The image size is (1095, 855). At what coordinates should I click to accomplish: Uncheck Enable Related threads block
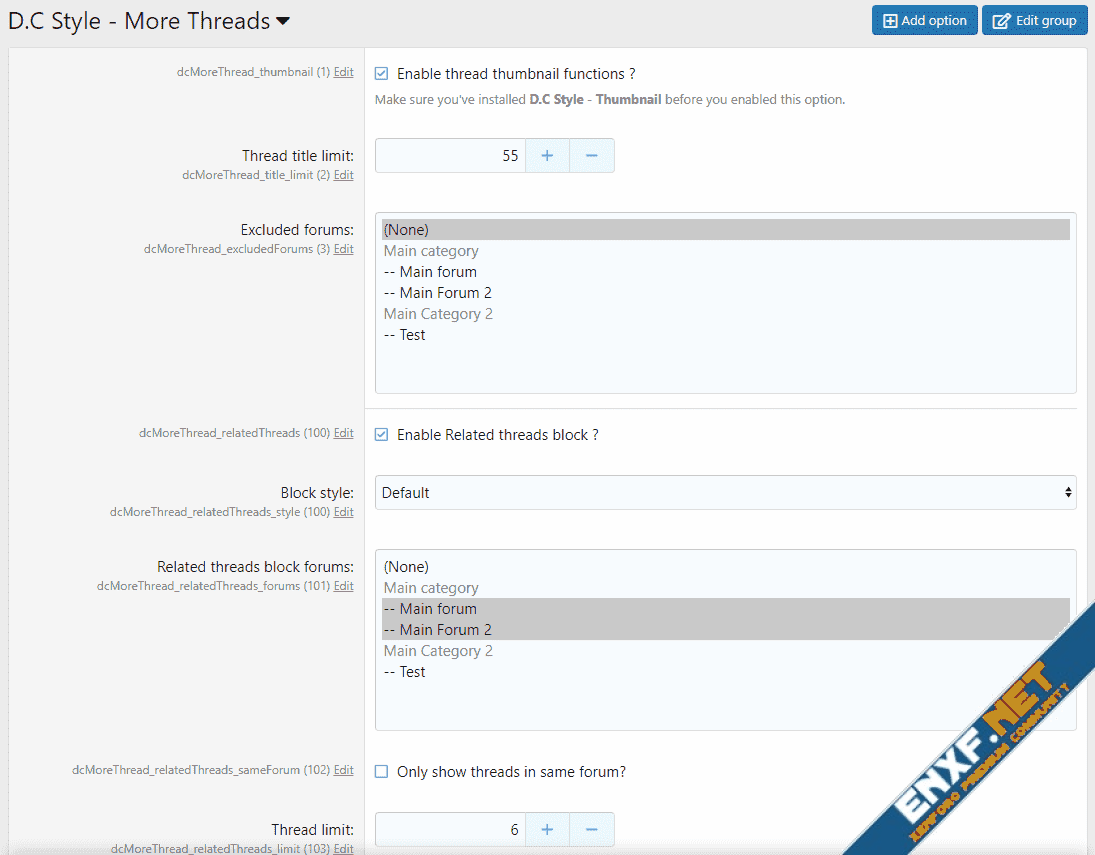tap(381, 435)
